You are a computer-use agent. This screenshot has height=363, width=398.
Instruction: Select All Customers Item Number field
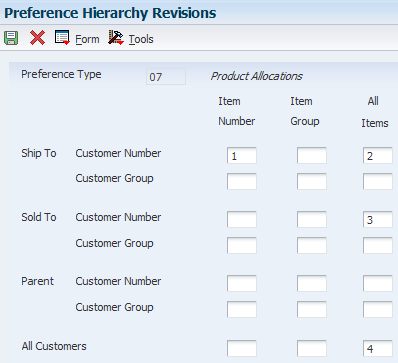pyautogui.click(x=242, y=348)
